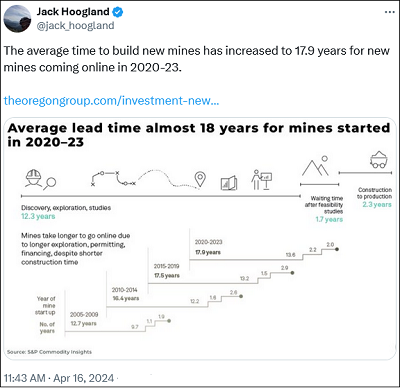The width and height of the screenshot is (400, 388).
Task: Open the three-dot more options menu
Action: pos(389,12)
